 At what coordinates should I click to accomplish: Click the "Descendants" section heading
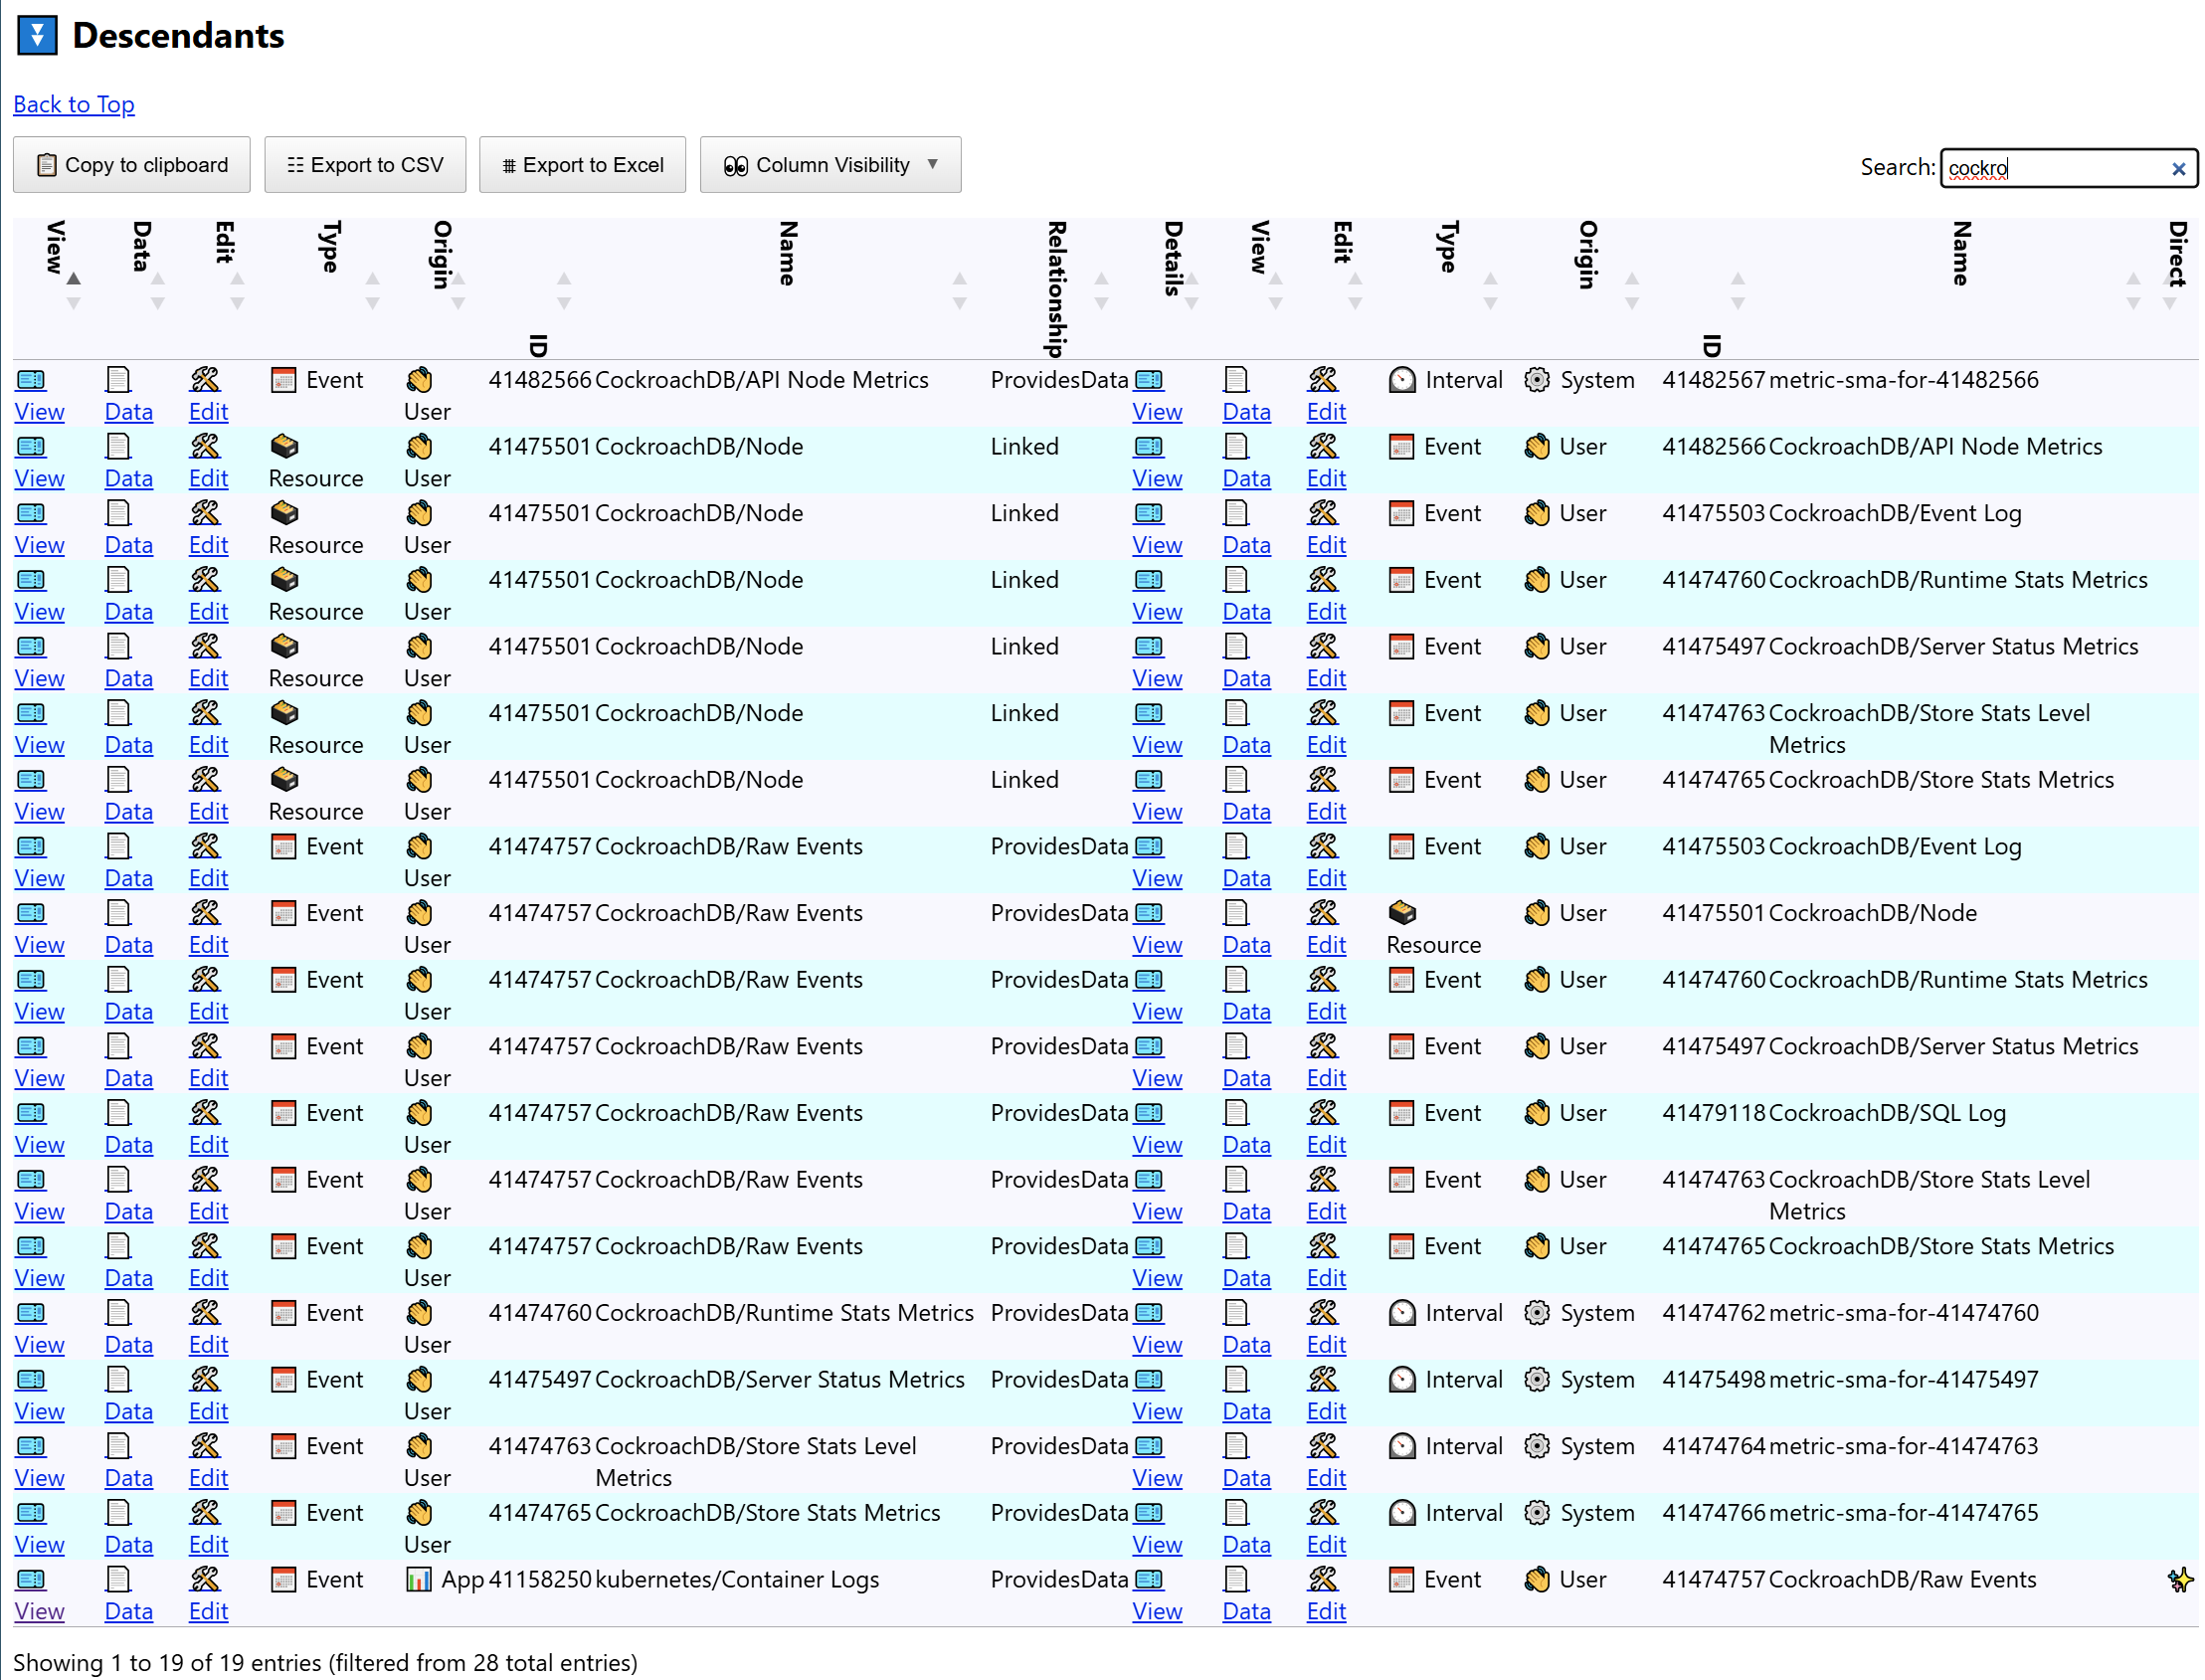(178, 36)
